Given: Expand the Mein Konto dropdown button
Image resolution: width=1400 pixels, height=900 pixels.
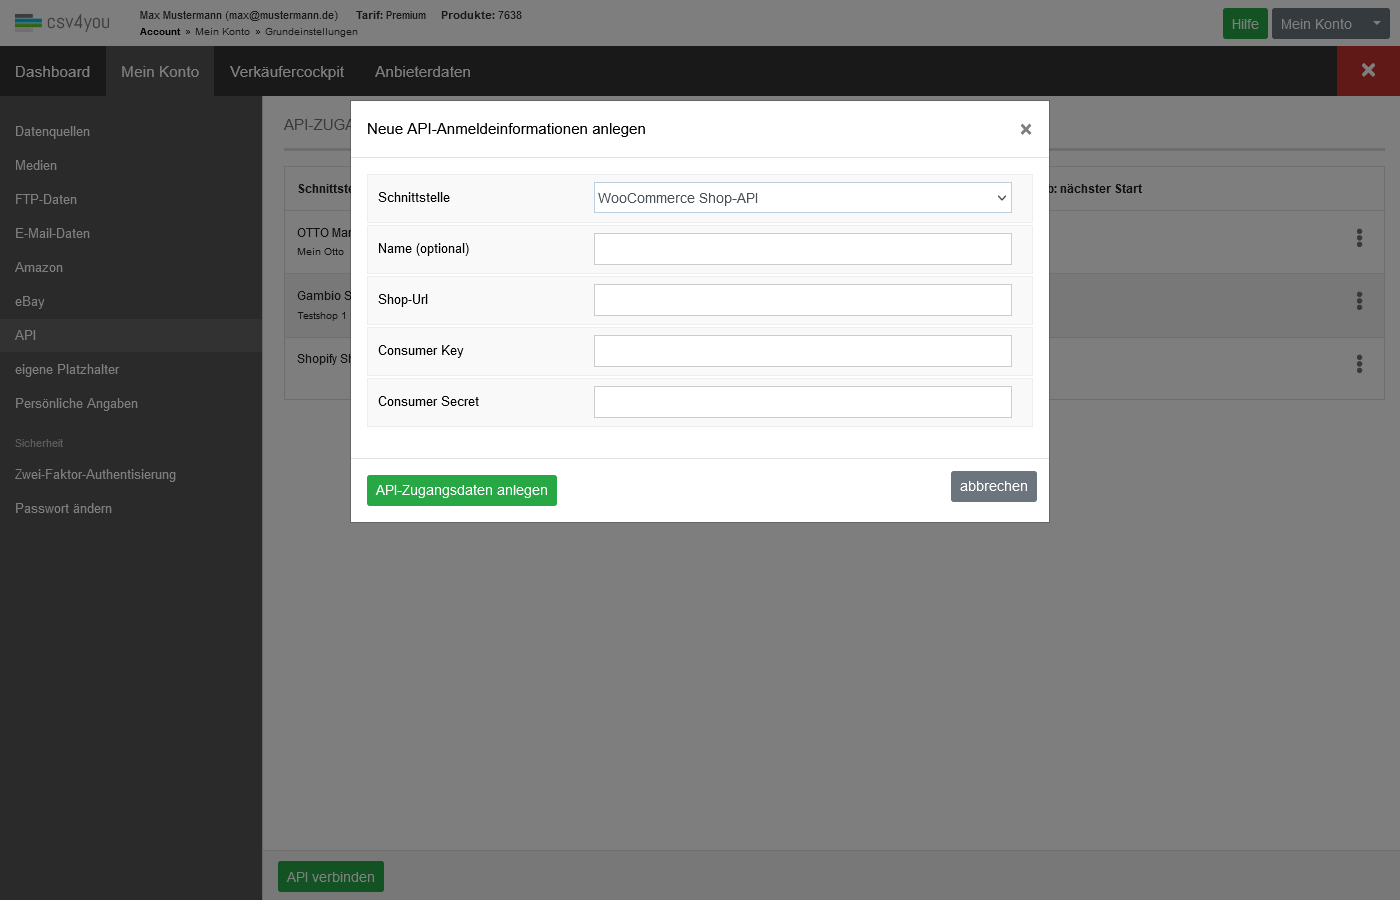Looking at the screenshot, I should (1330, 24).
